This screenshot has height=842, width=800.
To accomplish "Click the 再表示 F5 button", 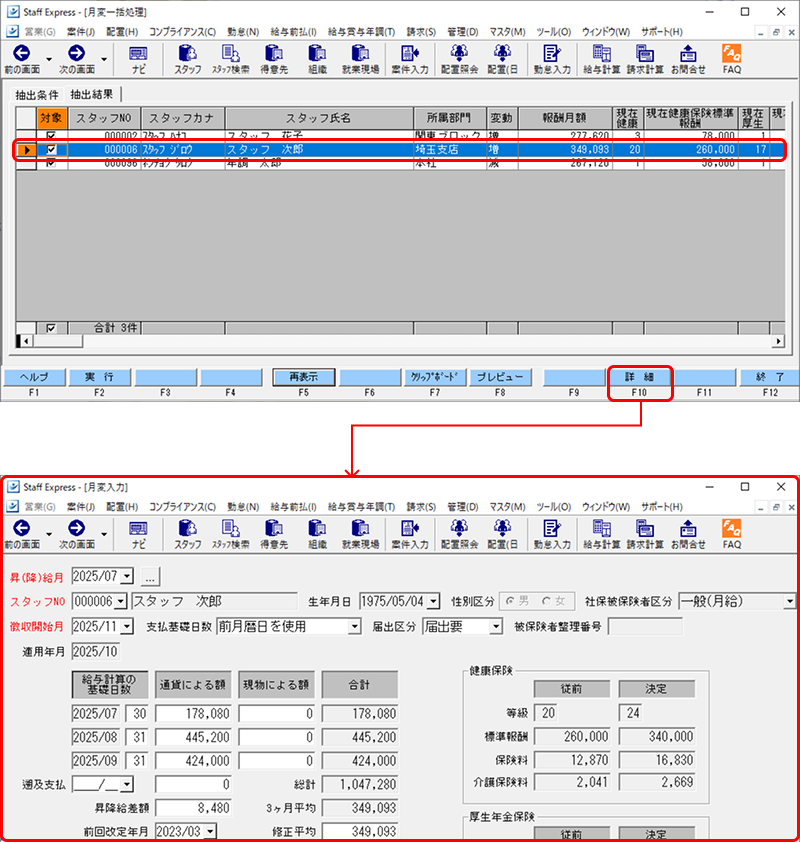I will tap(304, 378).
